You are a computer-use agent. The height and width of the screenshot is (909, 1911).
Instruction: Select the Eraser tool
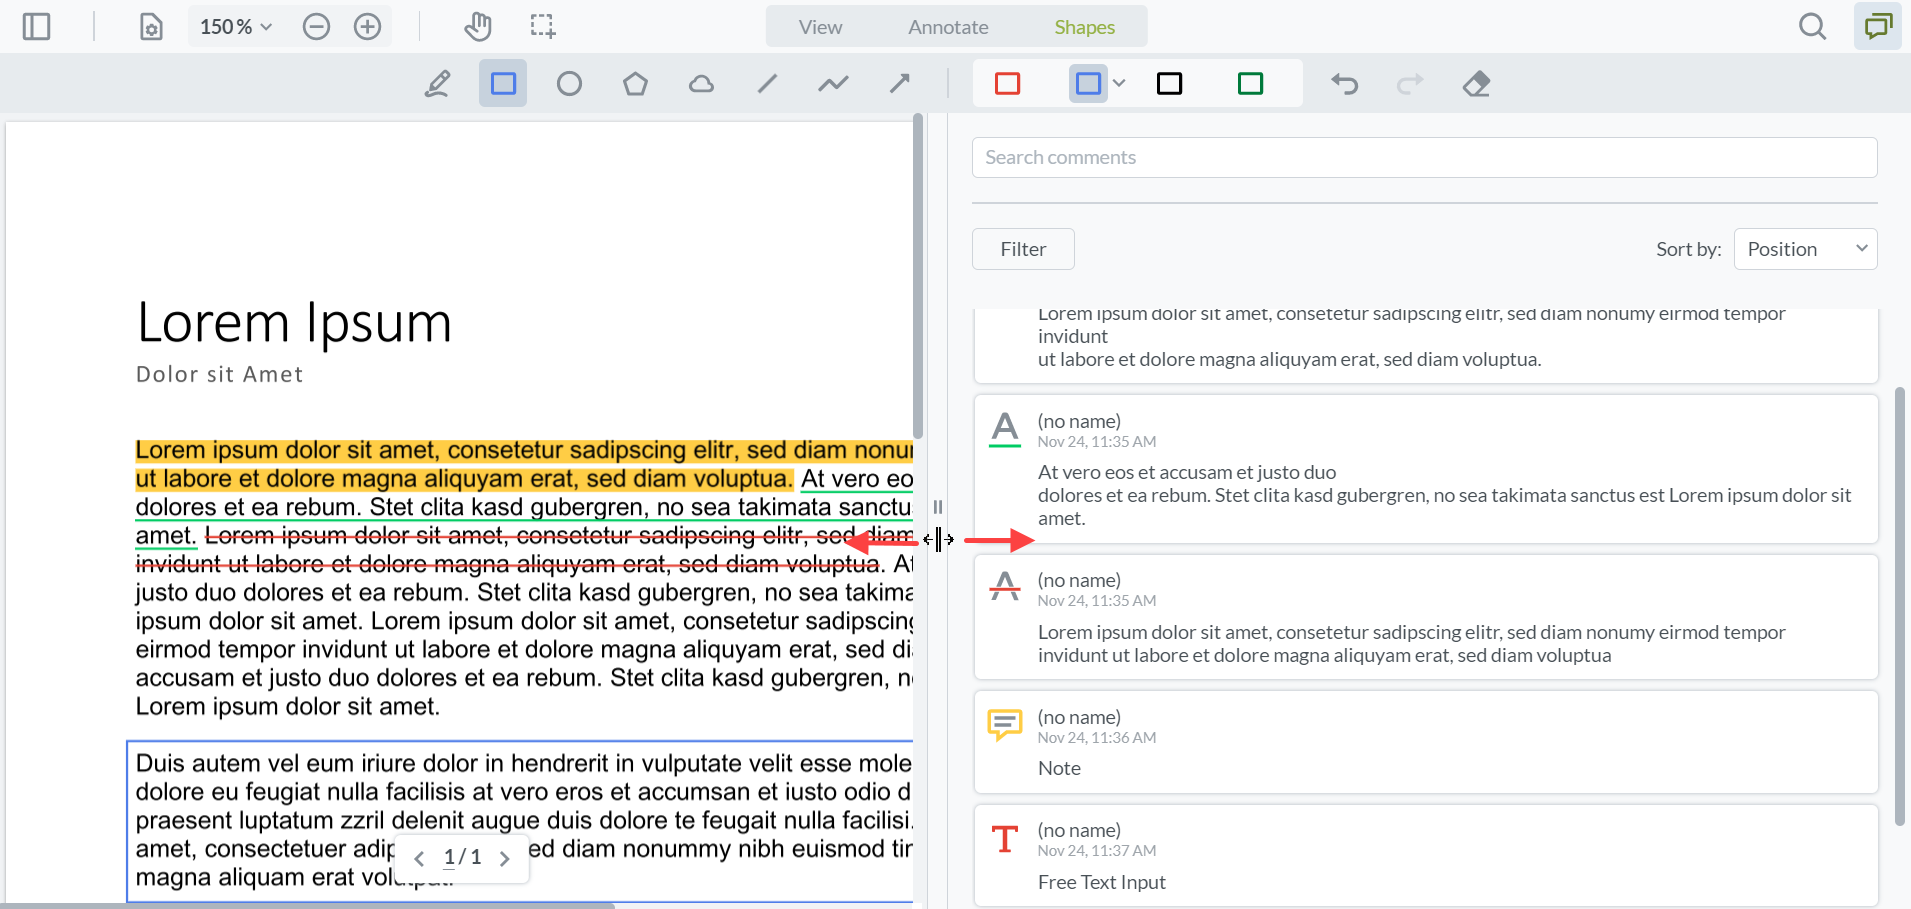(x=1476, y=84)
